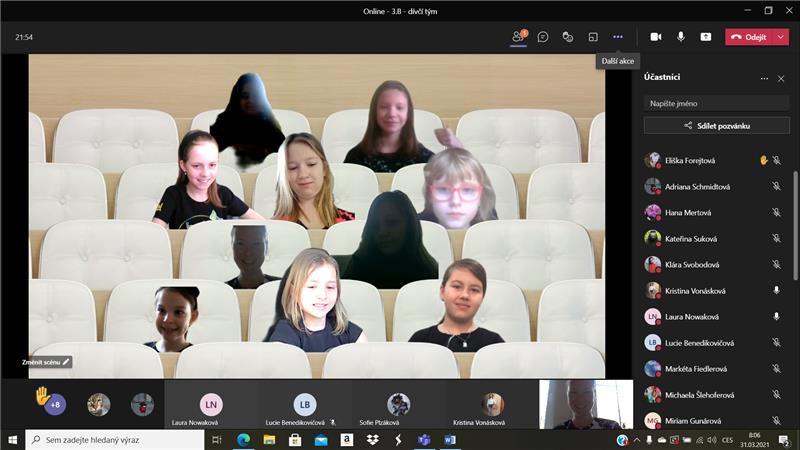Select the Sofie Plzáková video tile
The image size is (800, 450).
coord(398,404)
